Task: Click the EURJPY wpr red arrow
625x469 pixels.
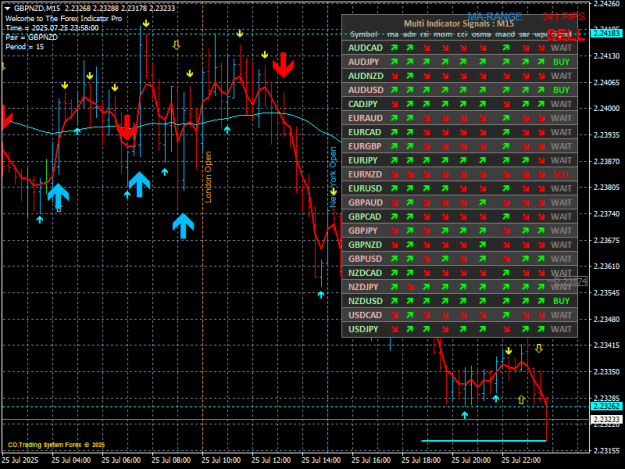Action: (541, 160)
